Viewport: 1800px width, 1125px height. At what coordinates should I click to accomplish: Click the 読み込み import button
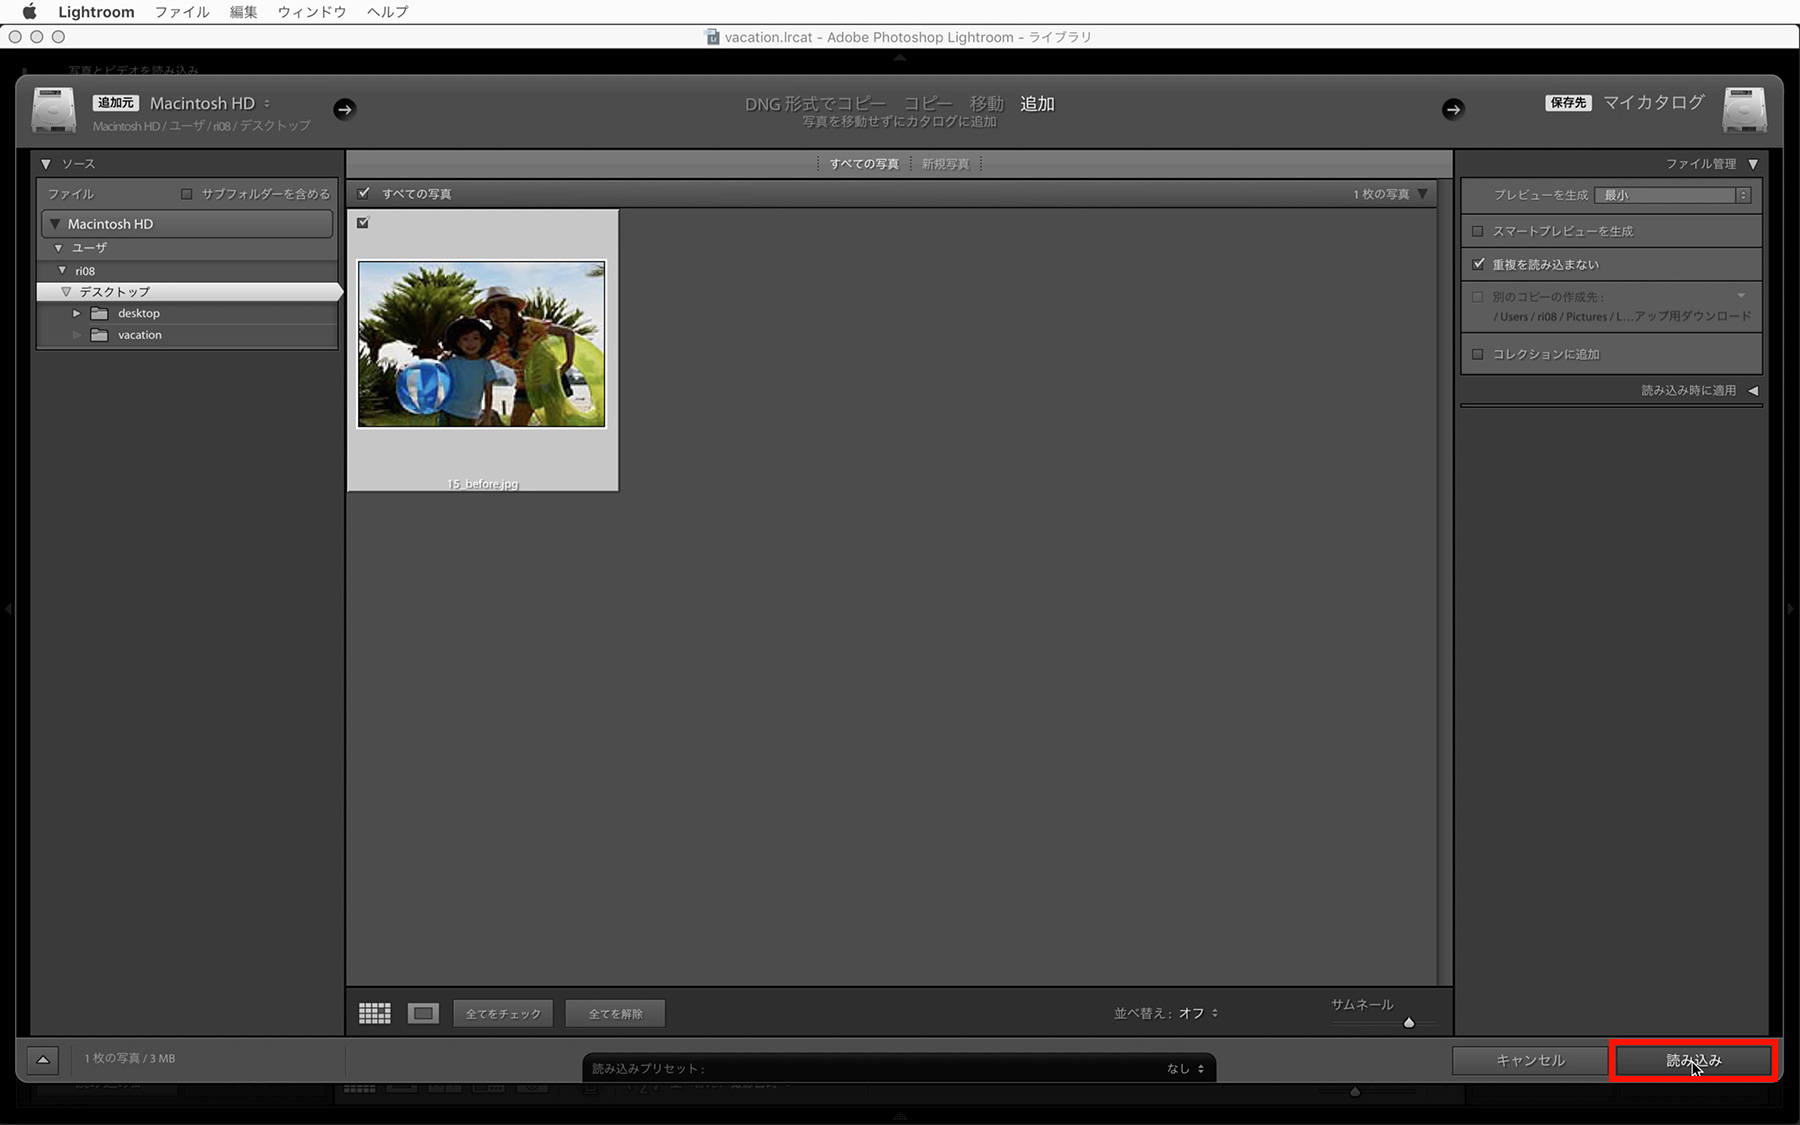pyautogui.click(x=1694, y=1060)
